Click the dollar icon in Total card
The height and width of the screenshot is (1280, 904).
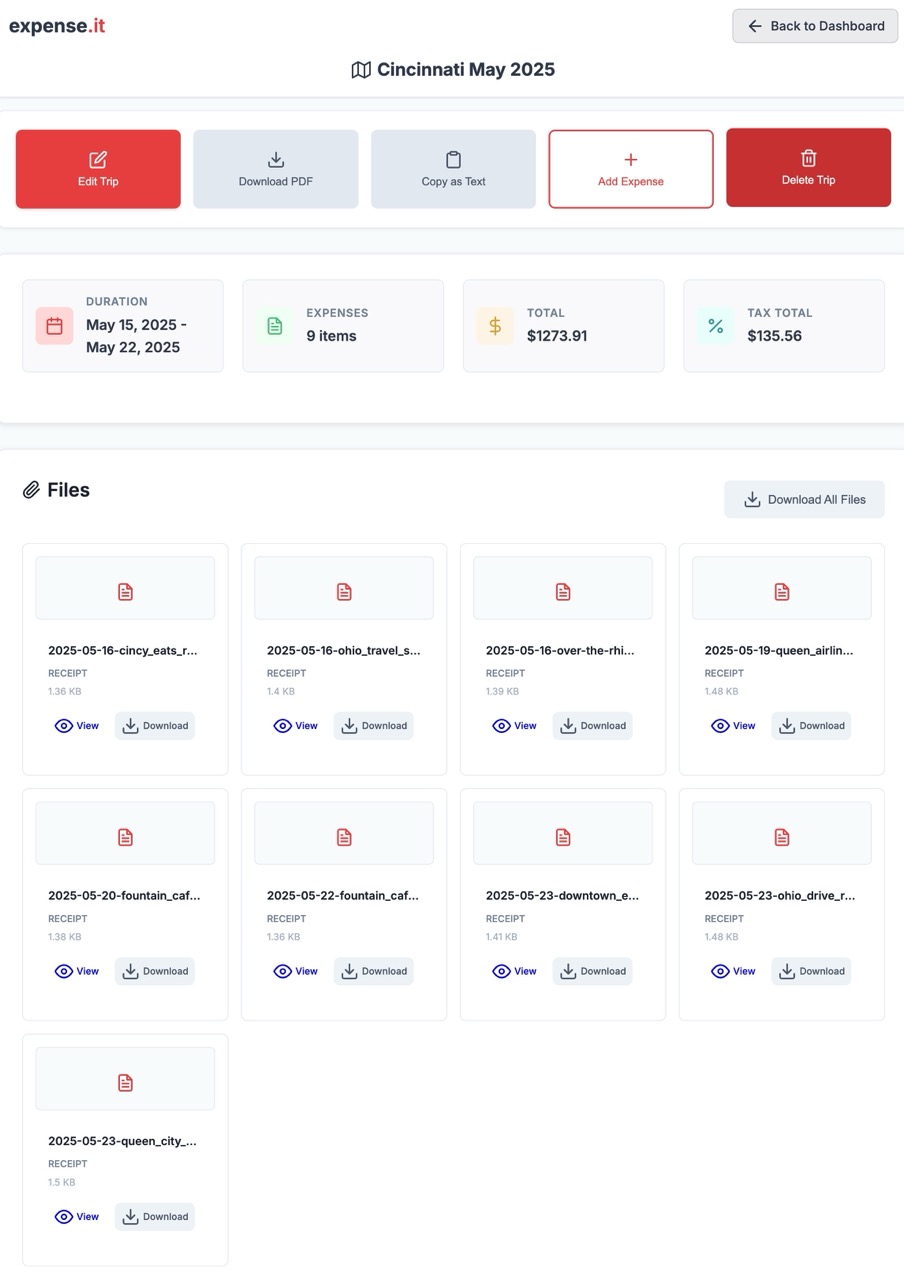click(x=495, y=326)
